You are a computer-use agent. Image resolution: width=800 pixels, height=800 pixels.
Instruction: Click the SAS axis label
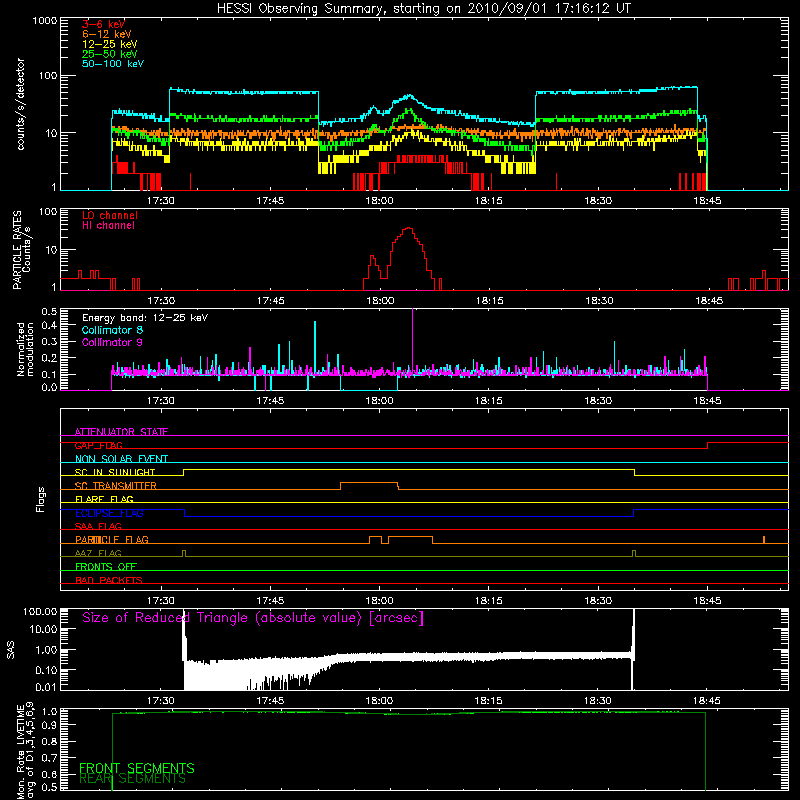[x=11, y=649]
